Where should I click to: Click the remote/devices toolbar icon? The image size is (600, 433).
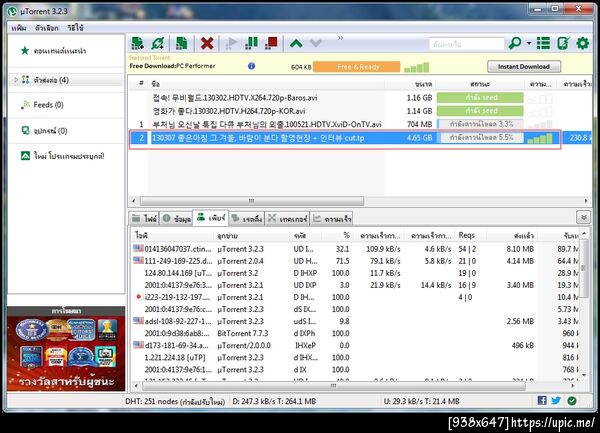coord(563,43)
